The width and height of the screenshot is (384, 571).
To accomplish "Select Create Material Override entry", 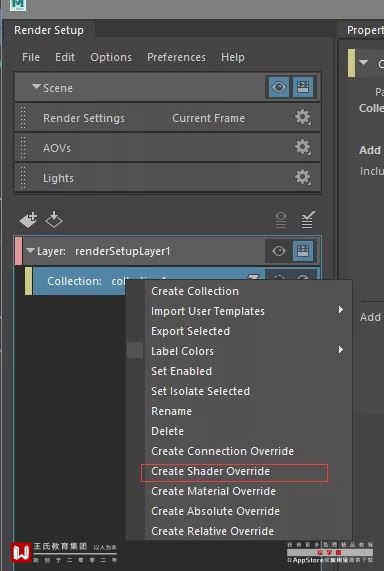I will (x=213, y=491).
